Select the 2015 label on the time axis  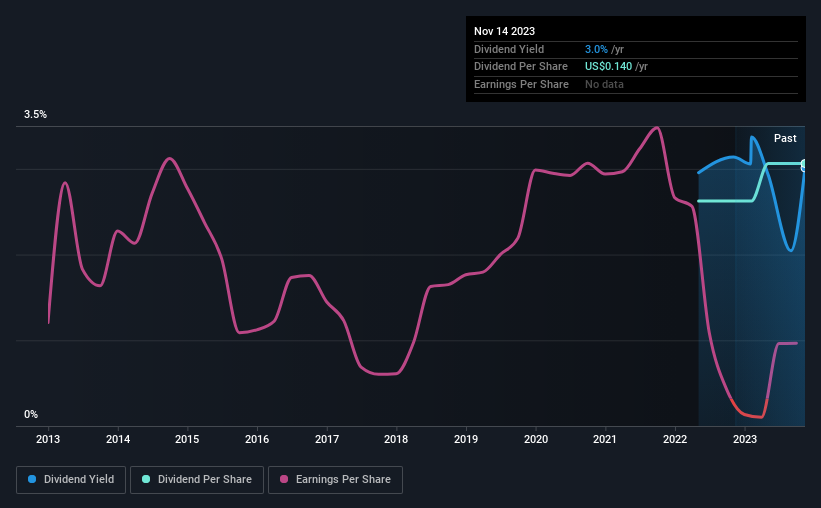point(187,438)
